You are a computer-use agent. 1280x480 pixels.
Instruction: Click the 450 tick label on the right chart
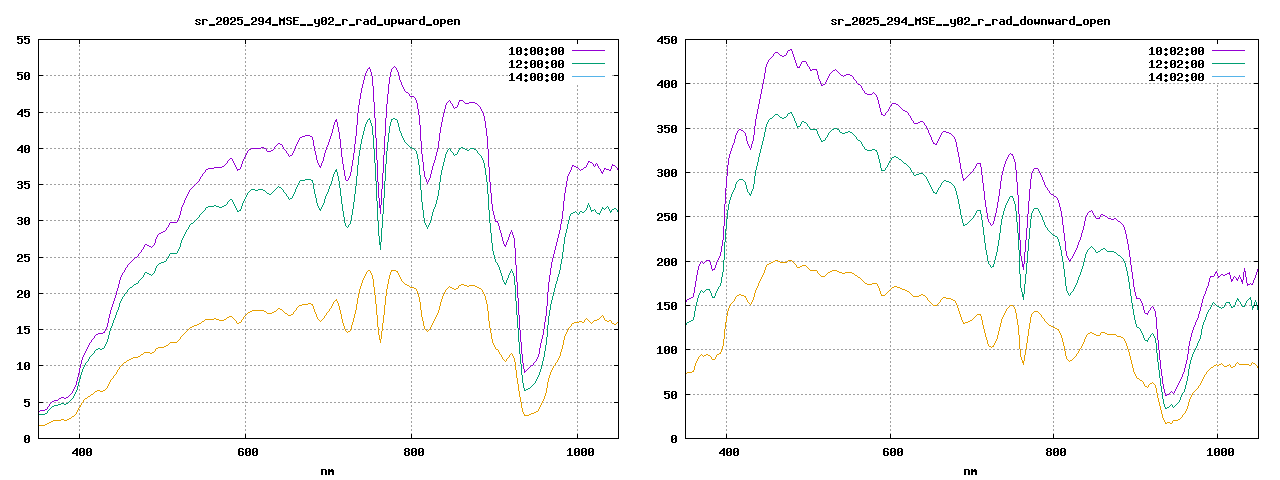coord(666,40)
